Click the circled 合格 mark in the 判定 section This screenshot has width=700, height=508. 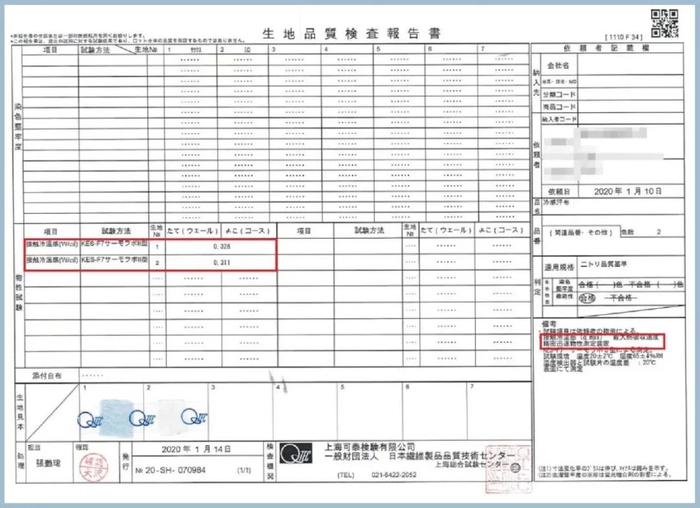[x=587, y=298]
